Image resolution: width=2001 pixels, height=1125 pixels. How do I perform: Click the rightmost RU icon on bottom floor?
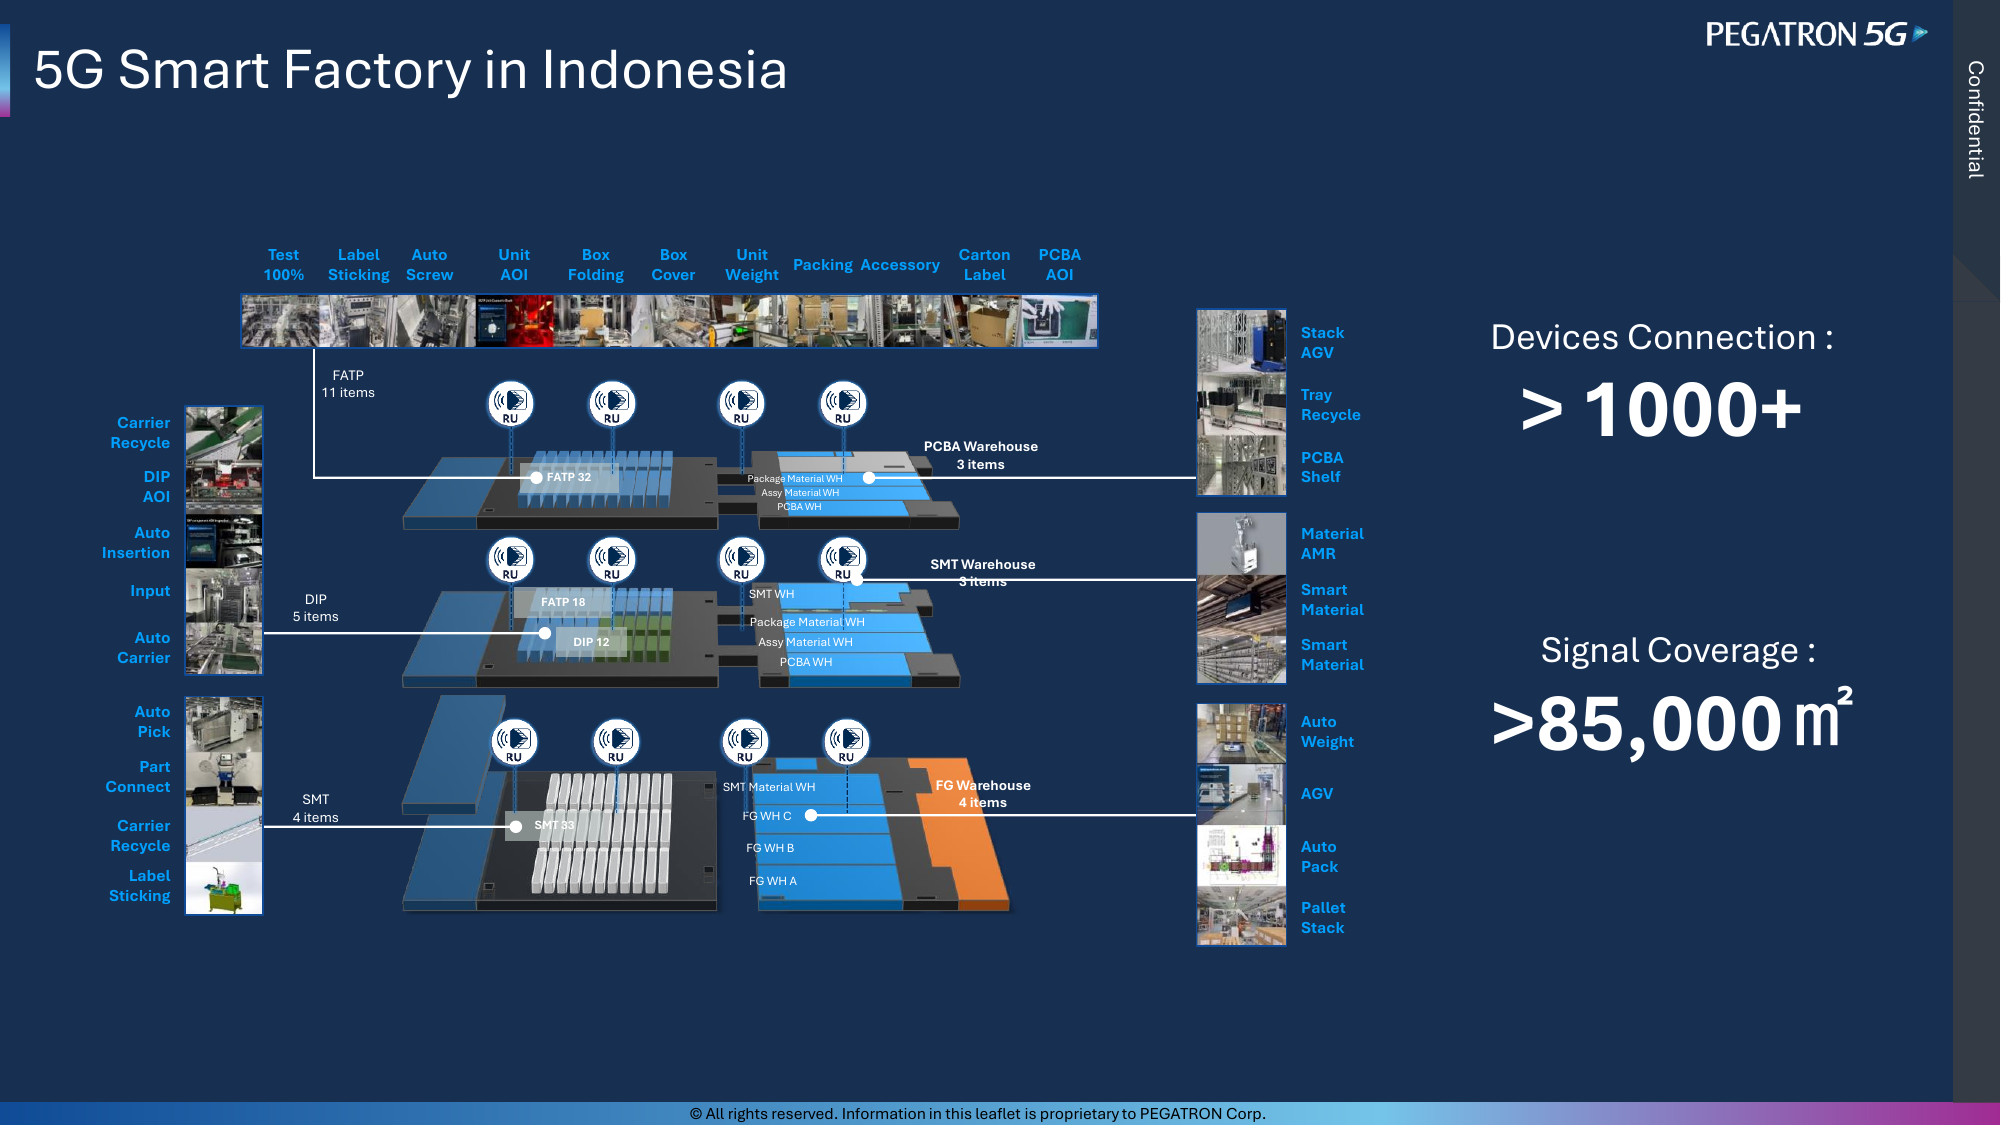pos(846,741)
